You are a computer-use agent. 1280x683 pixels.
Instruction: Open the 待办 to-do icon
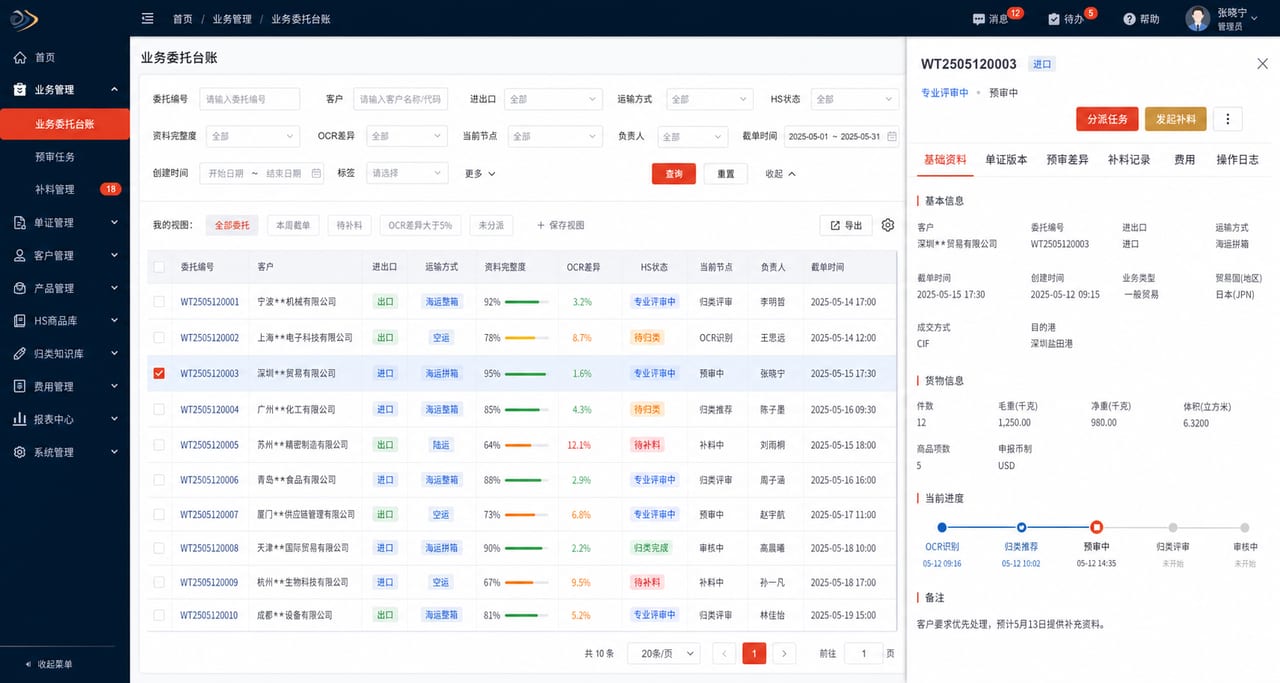[x=1054, y=19]
